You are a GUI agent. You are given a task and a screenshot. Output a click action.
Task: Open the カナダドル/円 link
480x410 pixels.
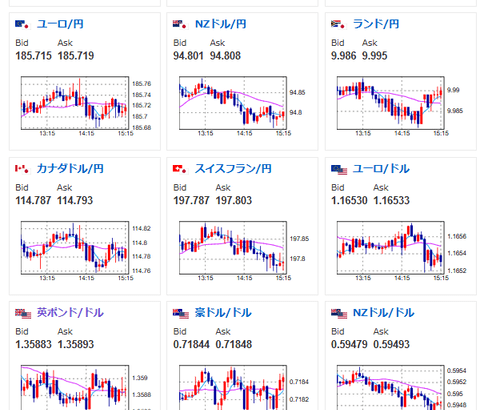pos(70,169)
